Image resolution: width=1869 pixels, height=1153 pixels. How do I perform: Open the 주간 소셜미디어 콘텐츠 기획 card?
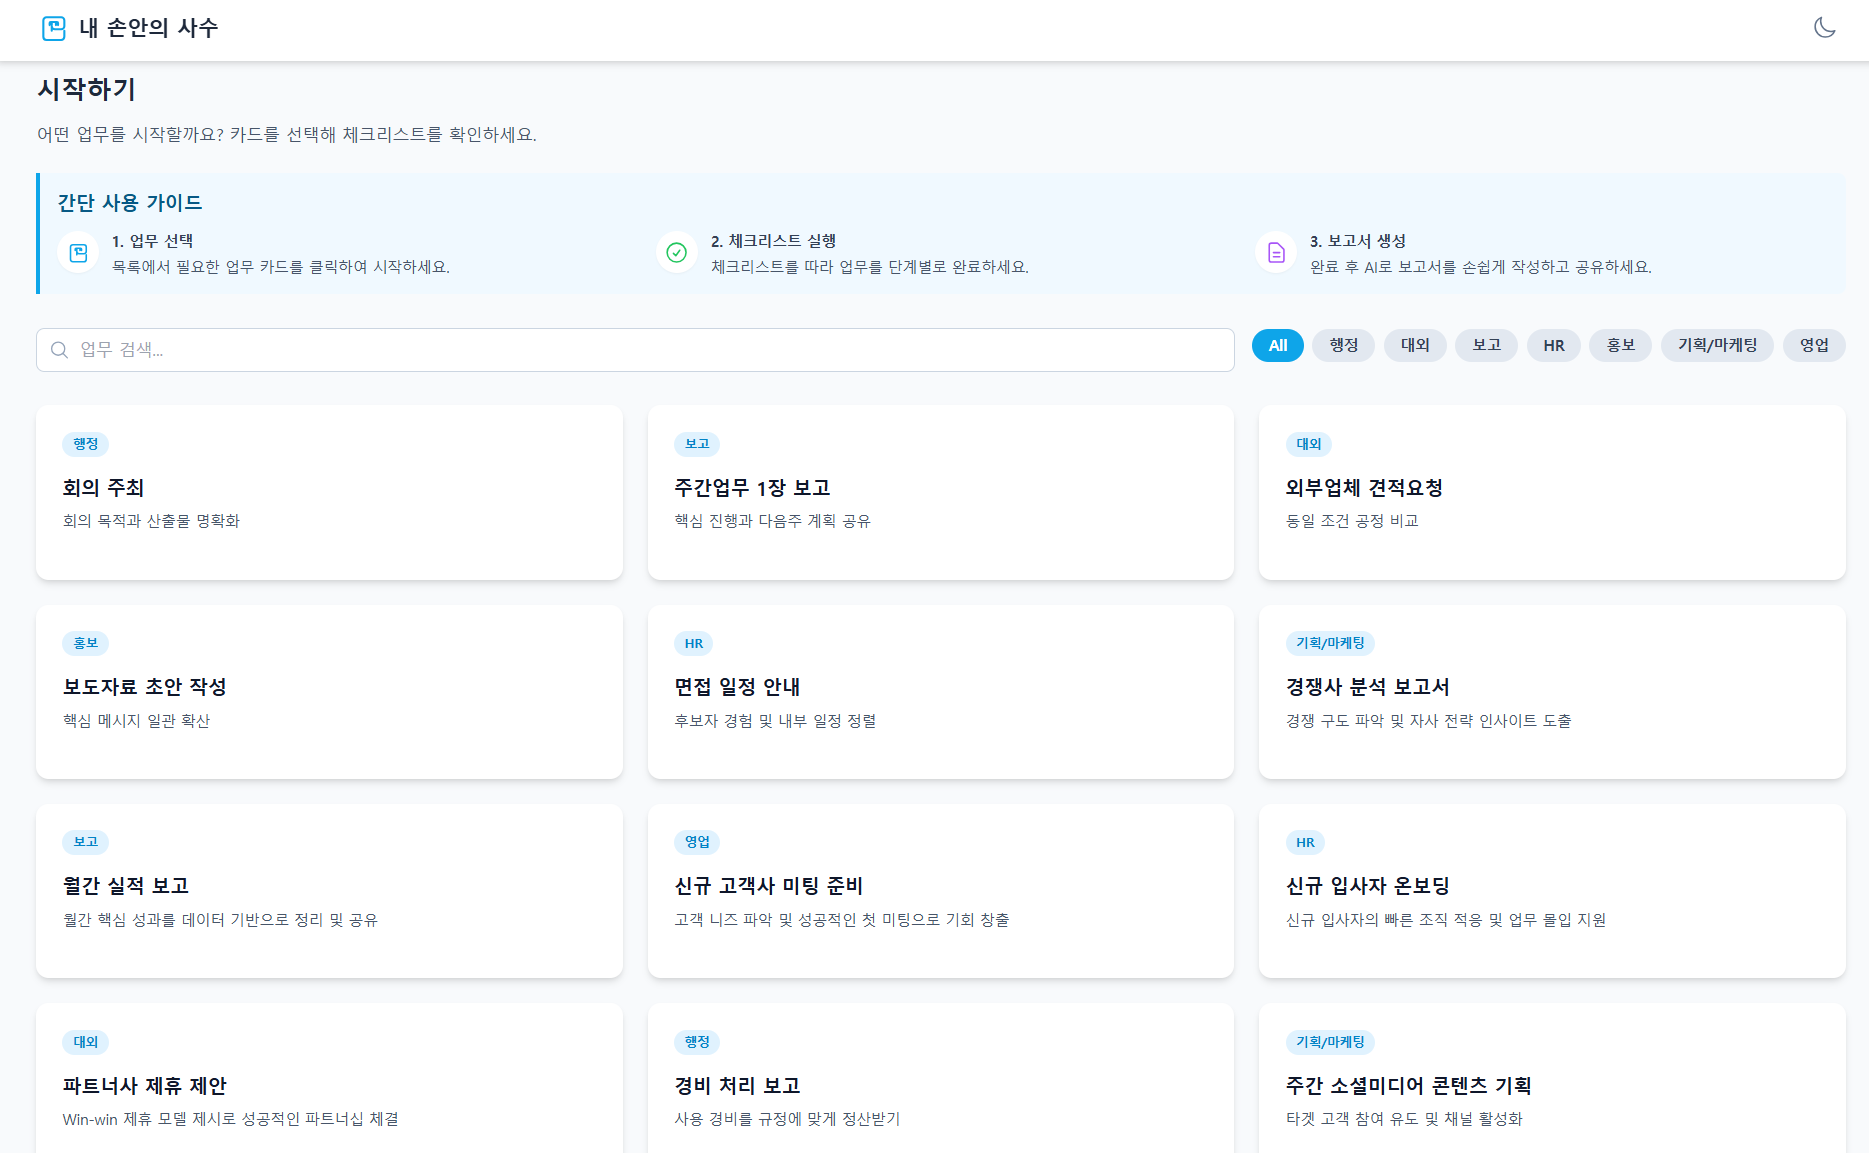(1552, 1079)
